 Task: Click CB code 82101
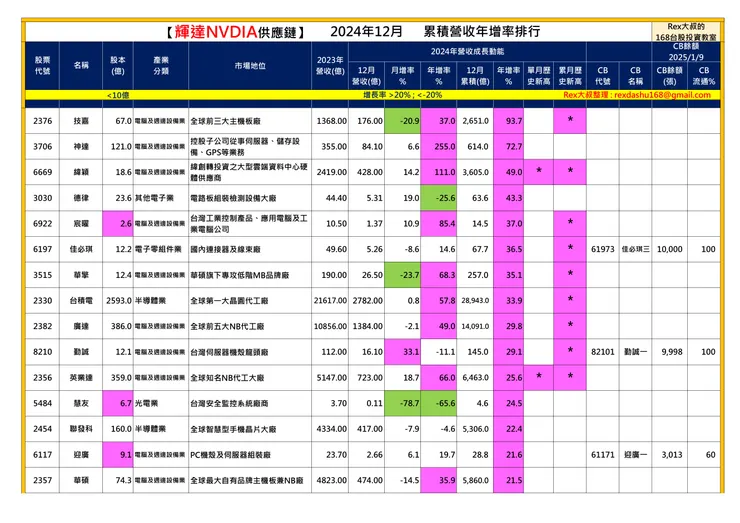click(603, 352)
